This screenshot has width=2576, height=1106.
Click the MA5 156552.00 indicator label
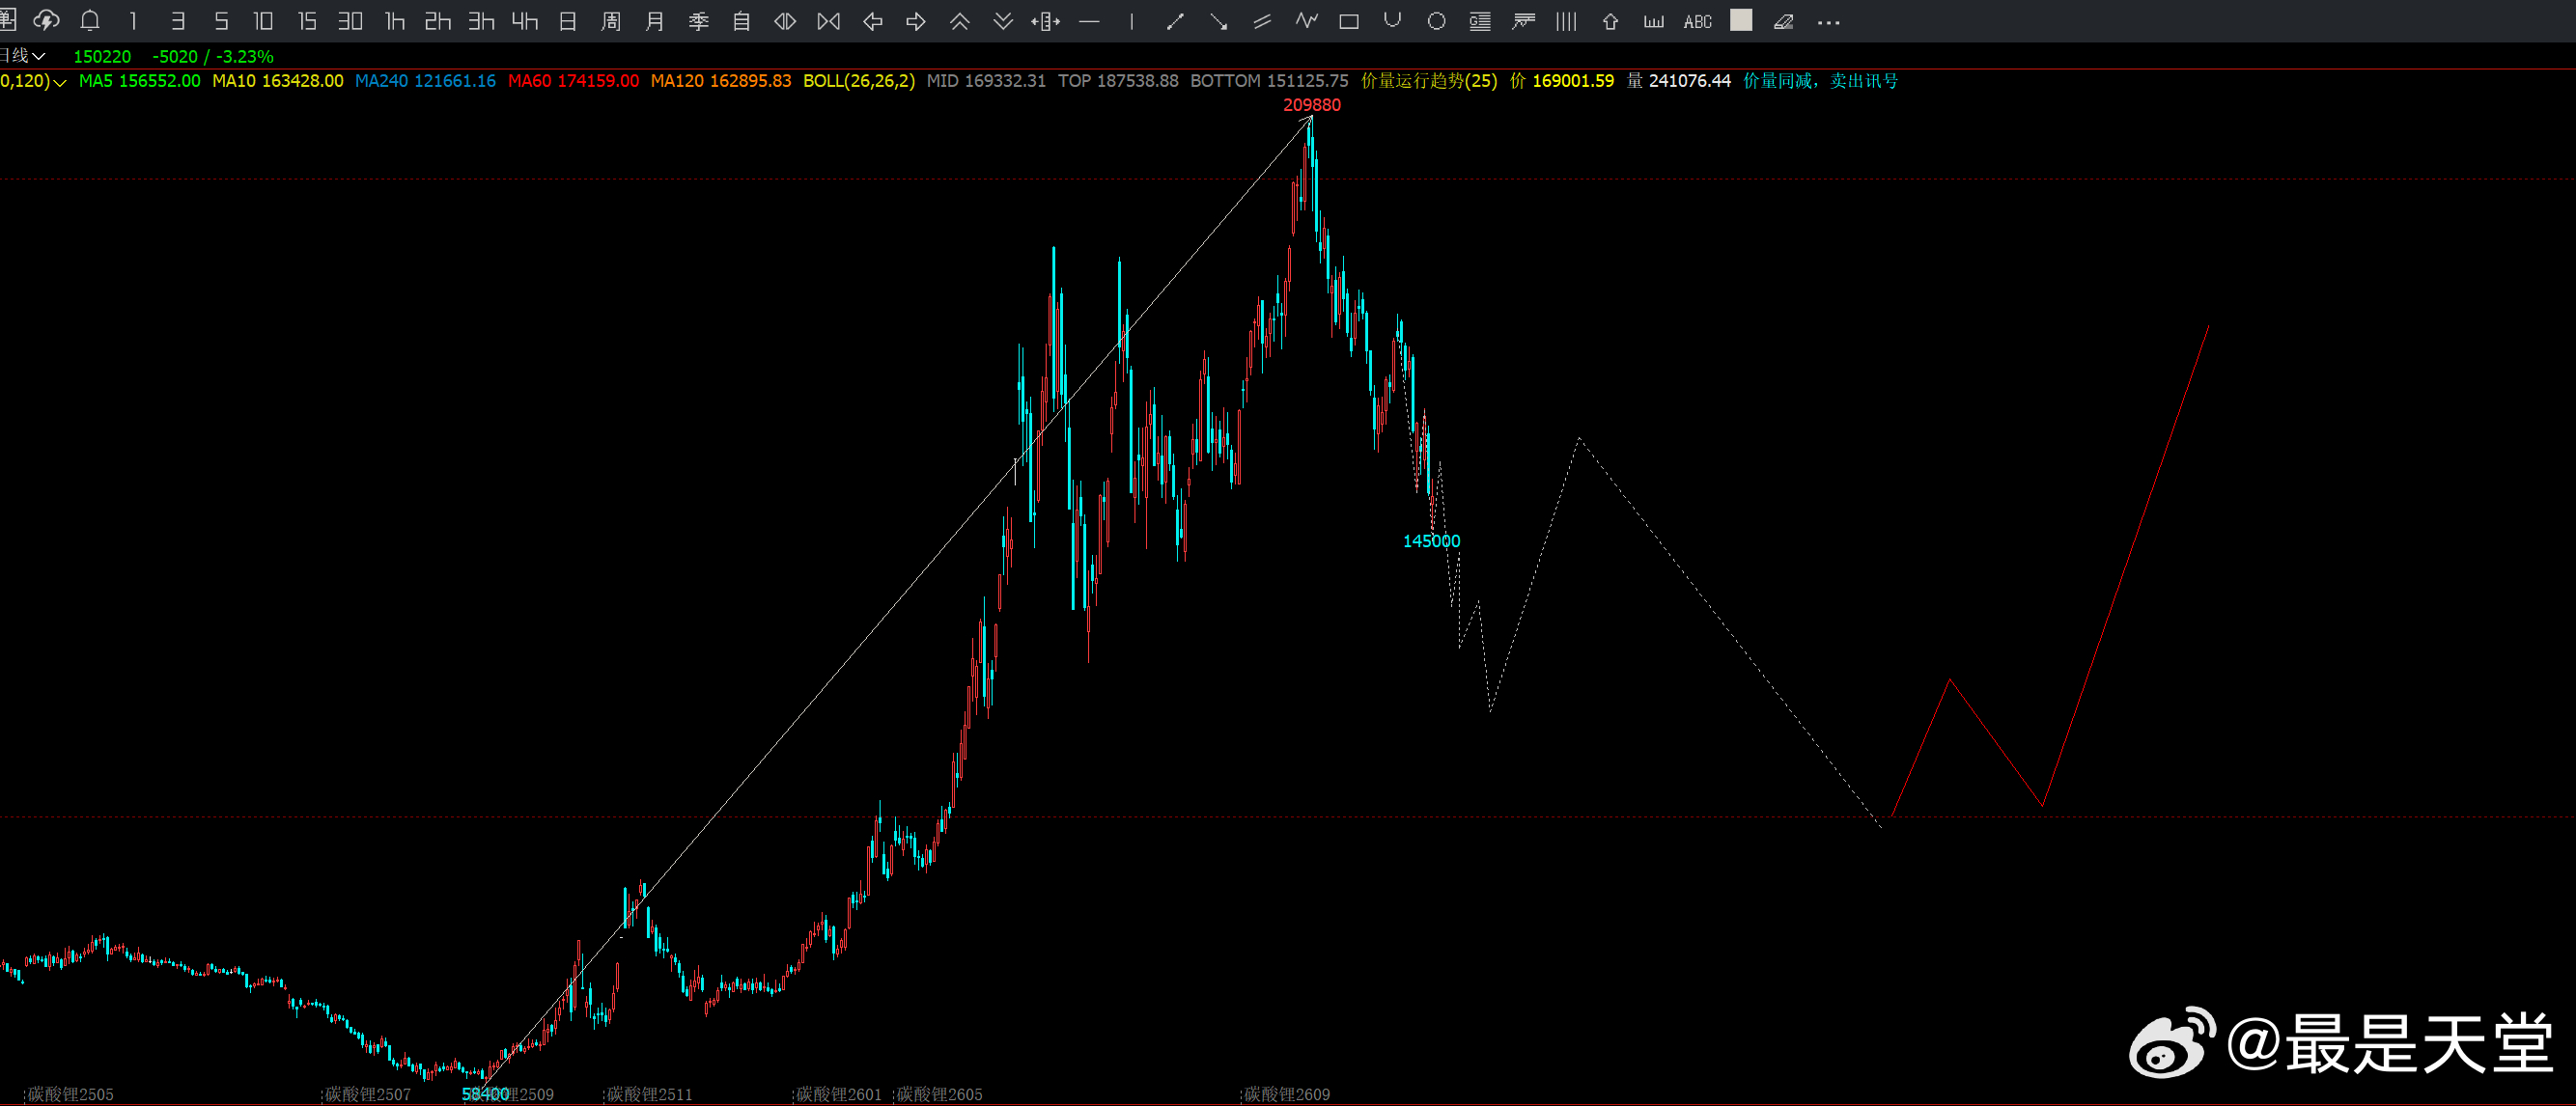click(139, 81)
